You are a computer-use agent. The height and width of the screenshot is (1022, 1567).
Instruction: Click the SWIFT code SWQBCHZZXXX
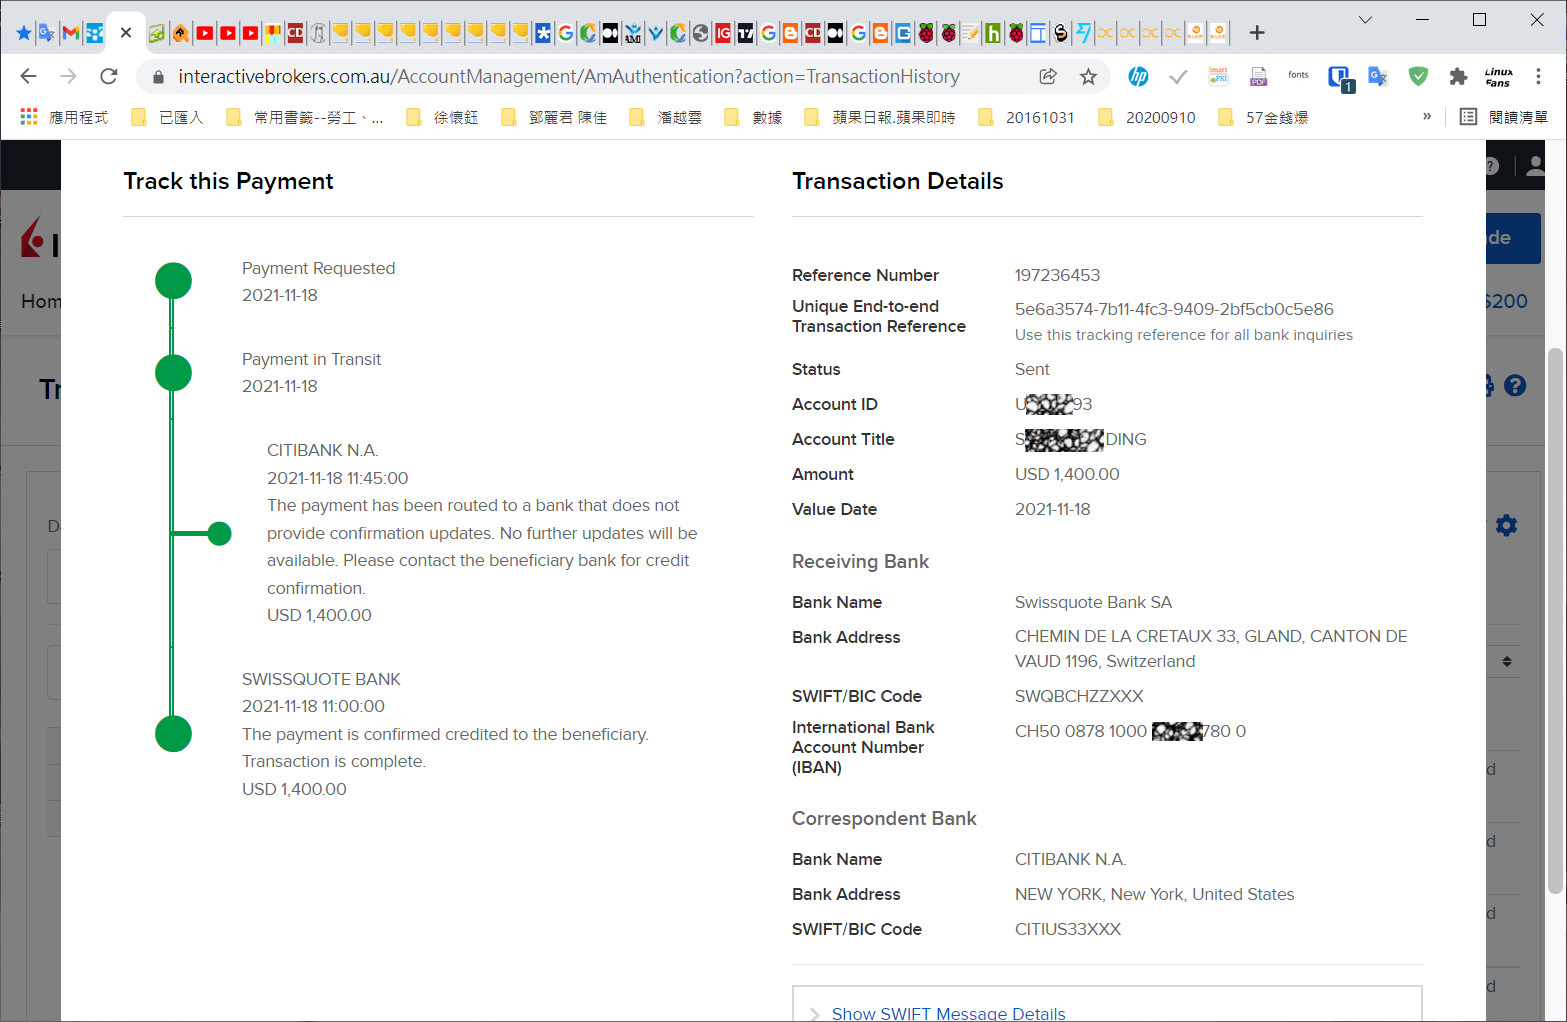(1079, 696)
